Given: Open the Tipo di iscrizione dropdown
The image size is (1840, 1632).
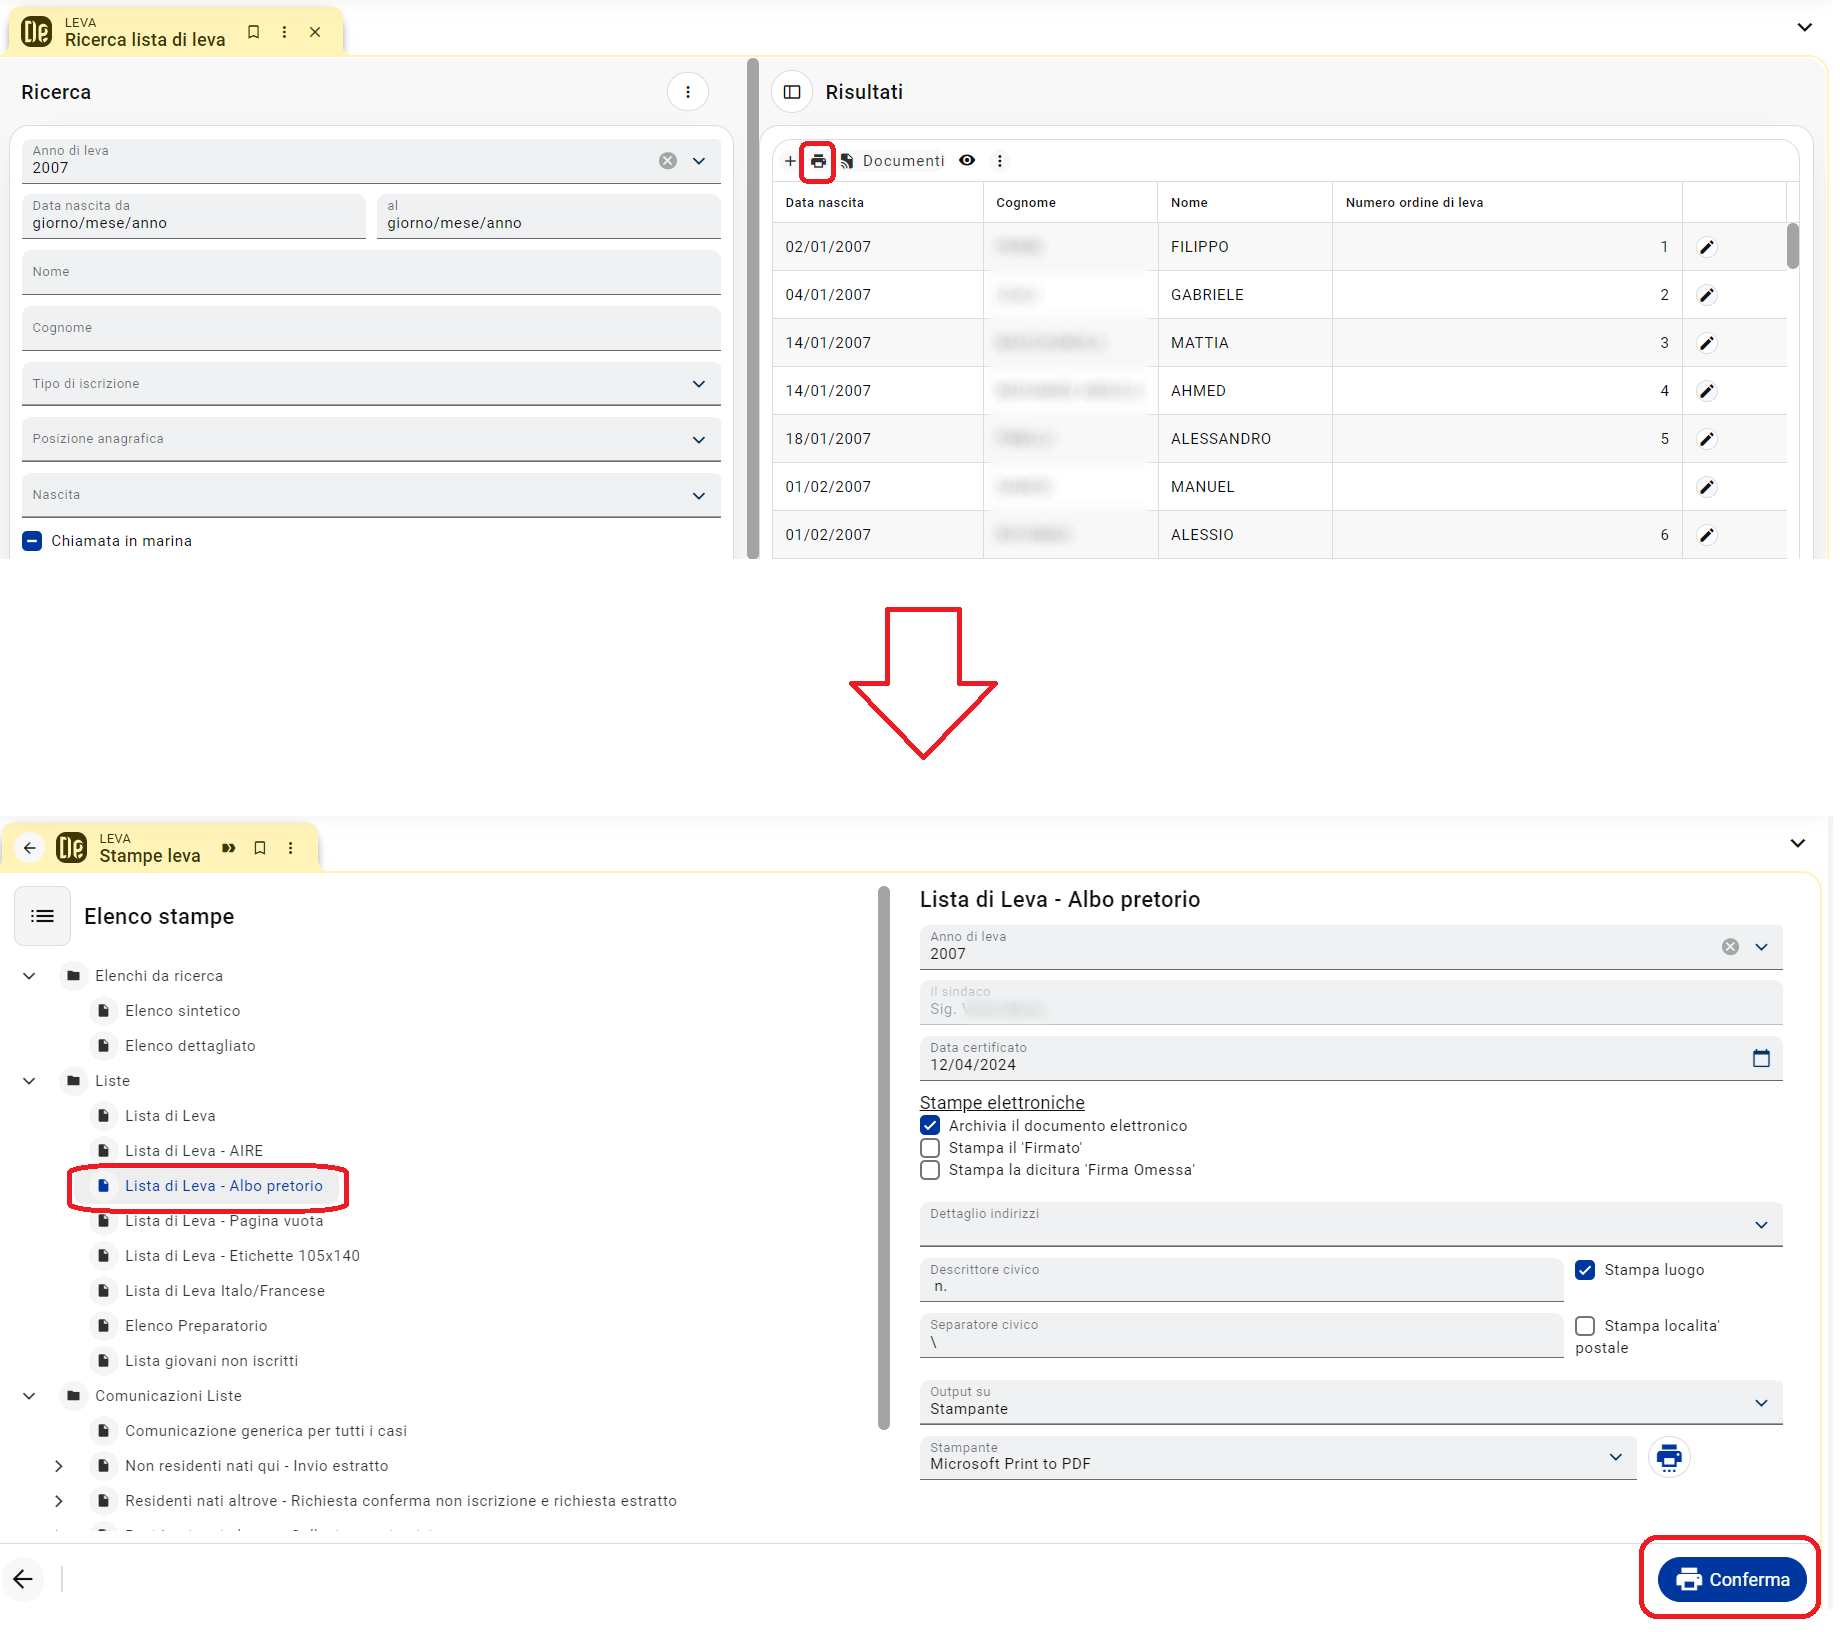Looking at the screenshot, I should 371,384.
